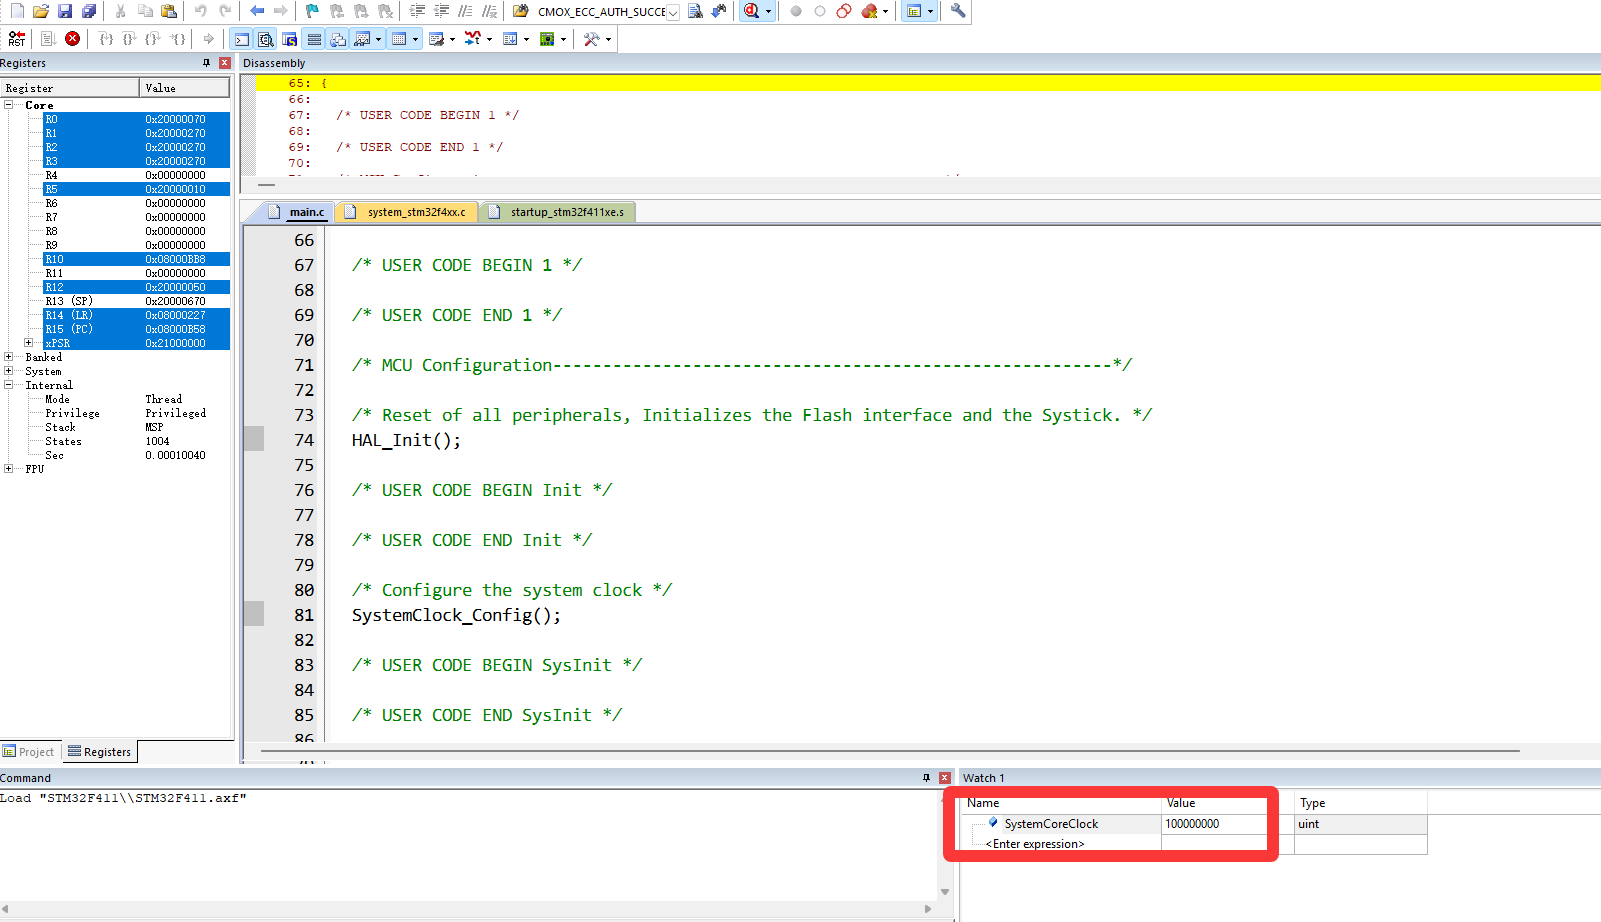Click the Save file icon
Image resolution: width=1601 pixels, height=922 pixels.
pos(65,11)
